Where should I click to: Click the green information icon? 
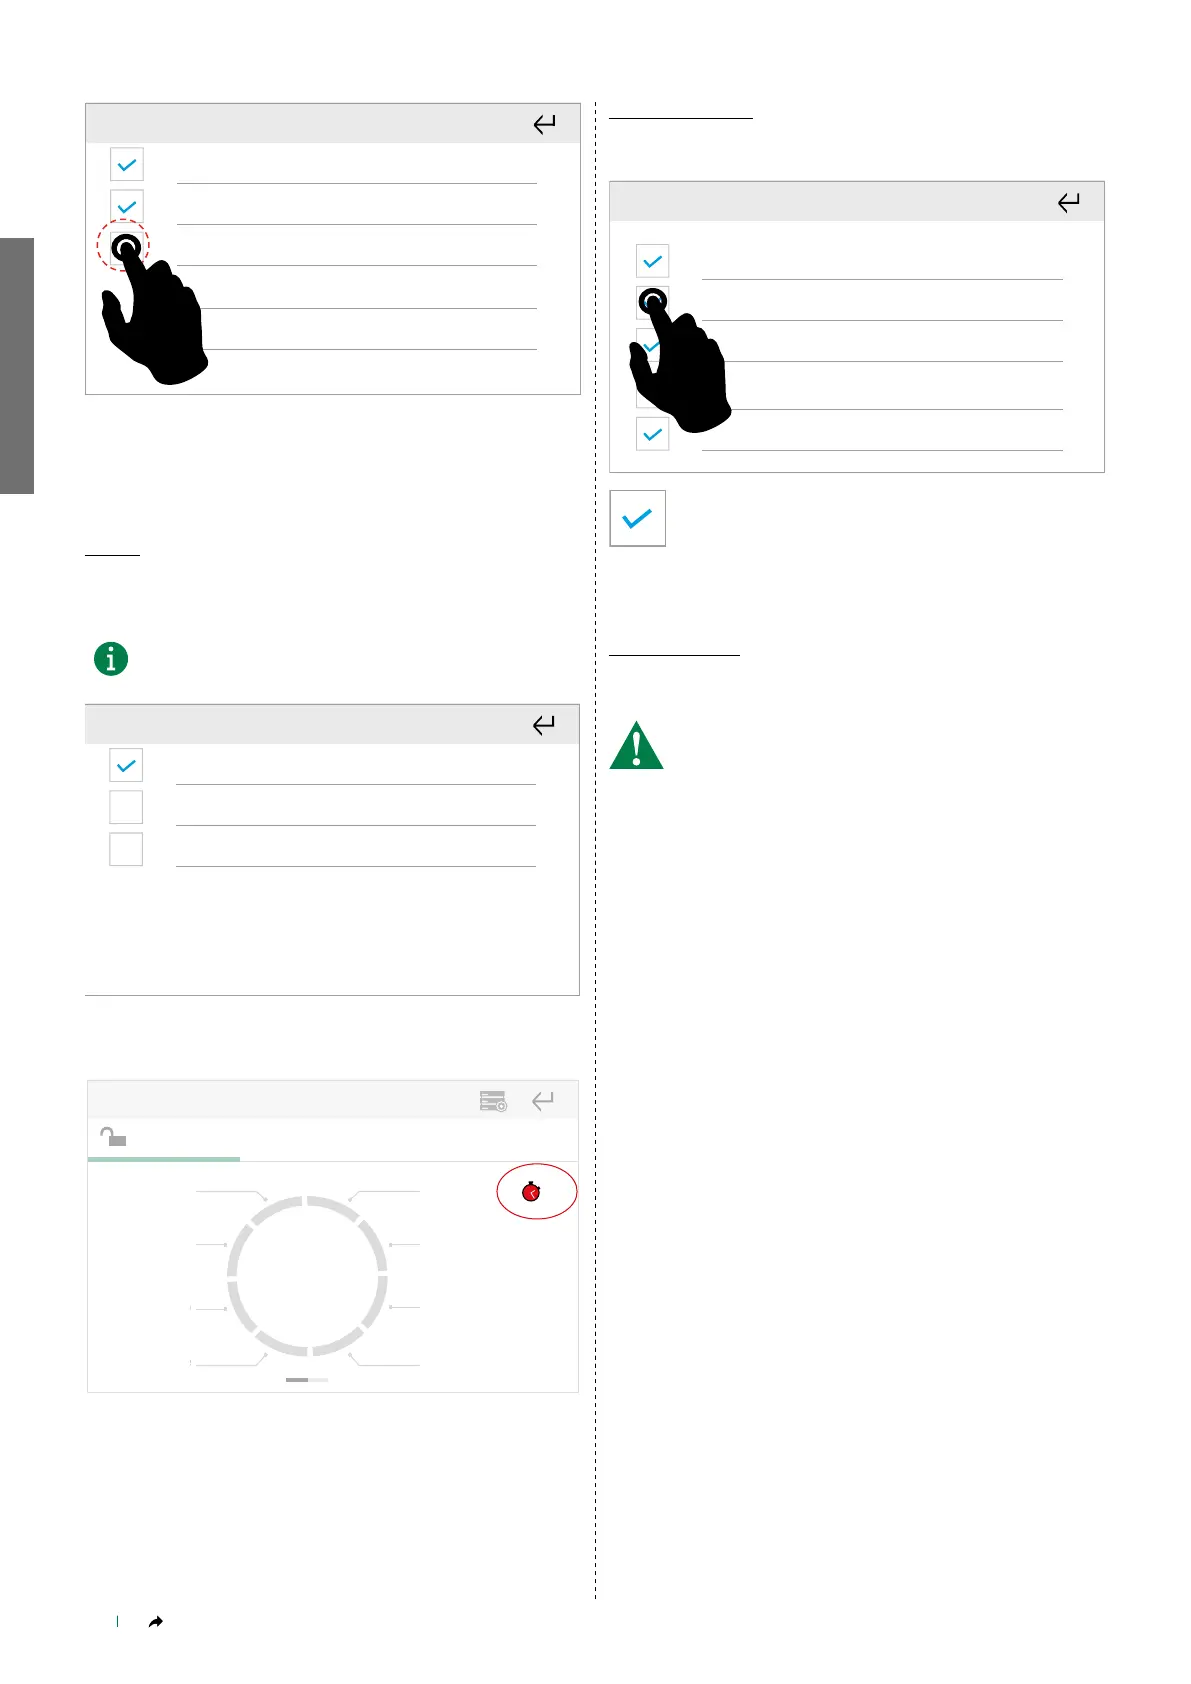[x=111, y=659]
